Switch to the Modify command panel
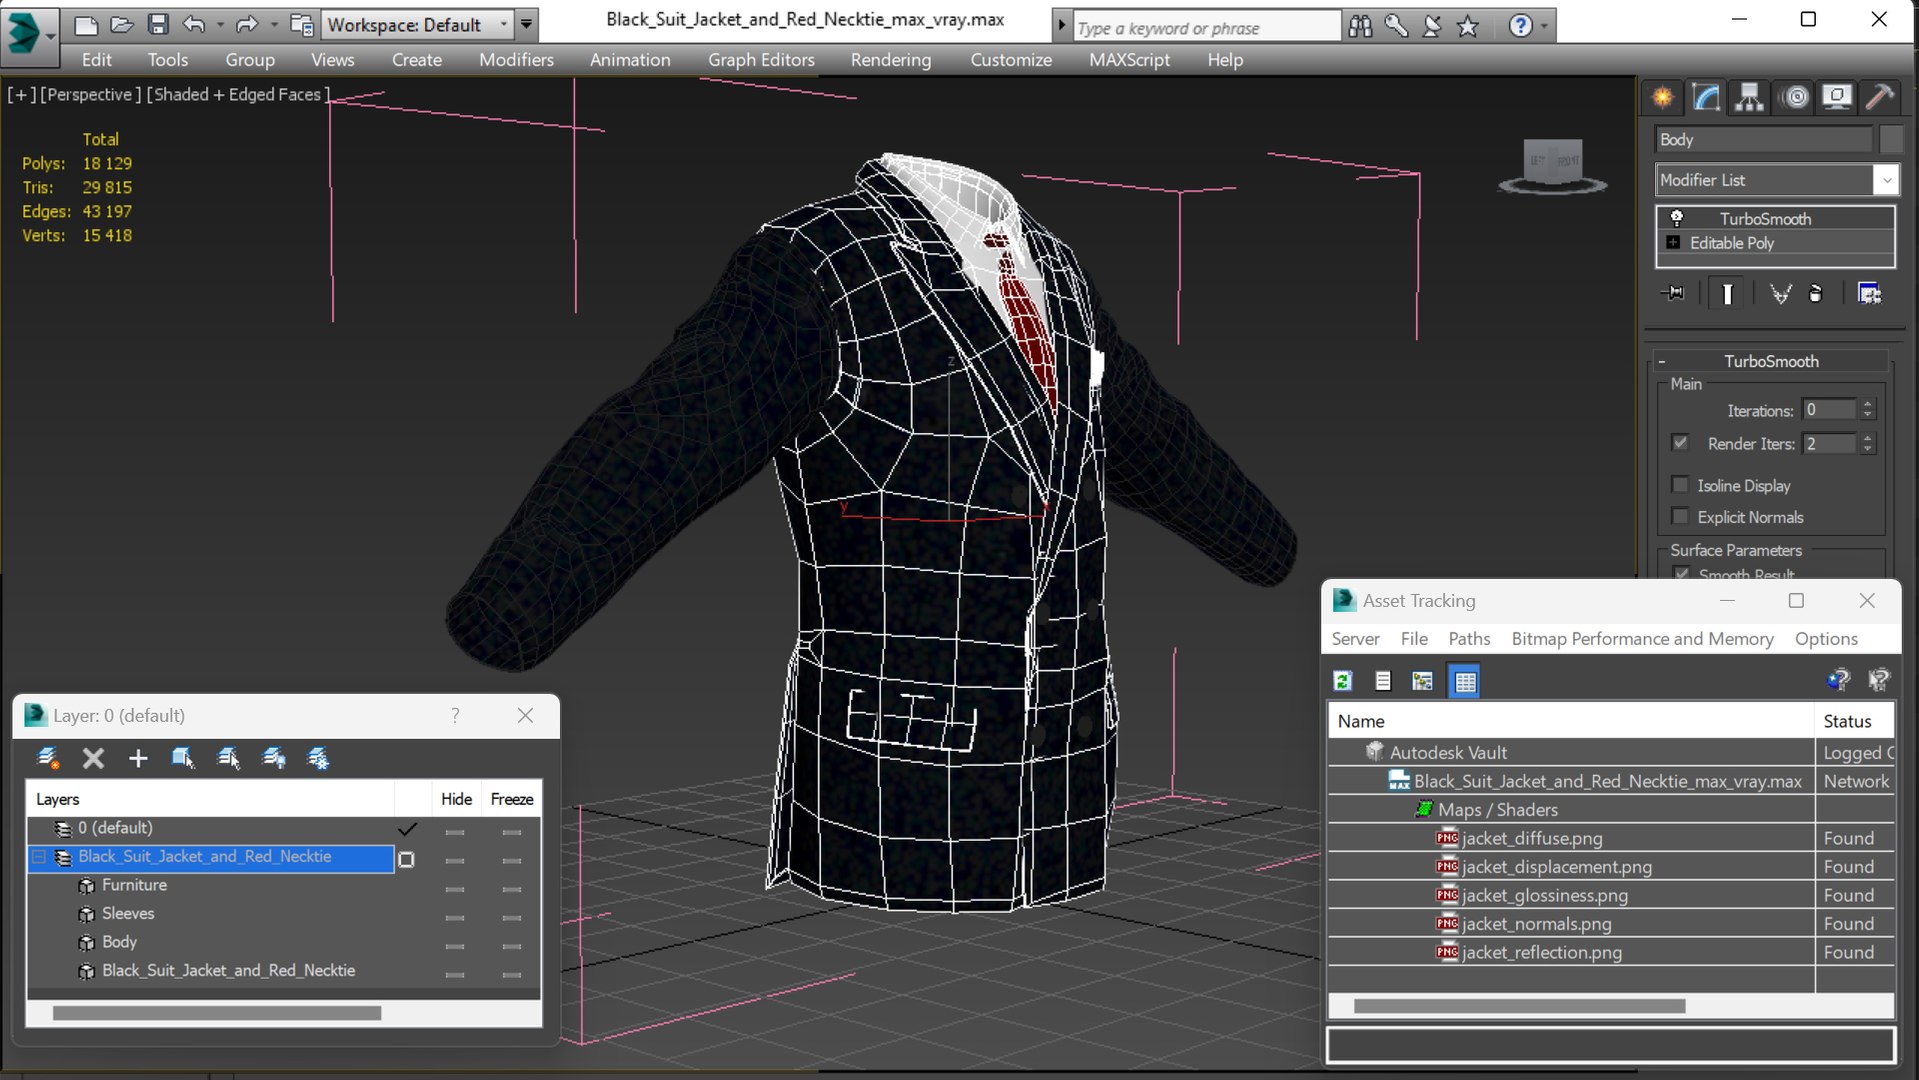Image resolution: width=1919 pixels, height=1080 pixels. coord(1706,97)
